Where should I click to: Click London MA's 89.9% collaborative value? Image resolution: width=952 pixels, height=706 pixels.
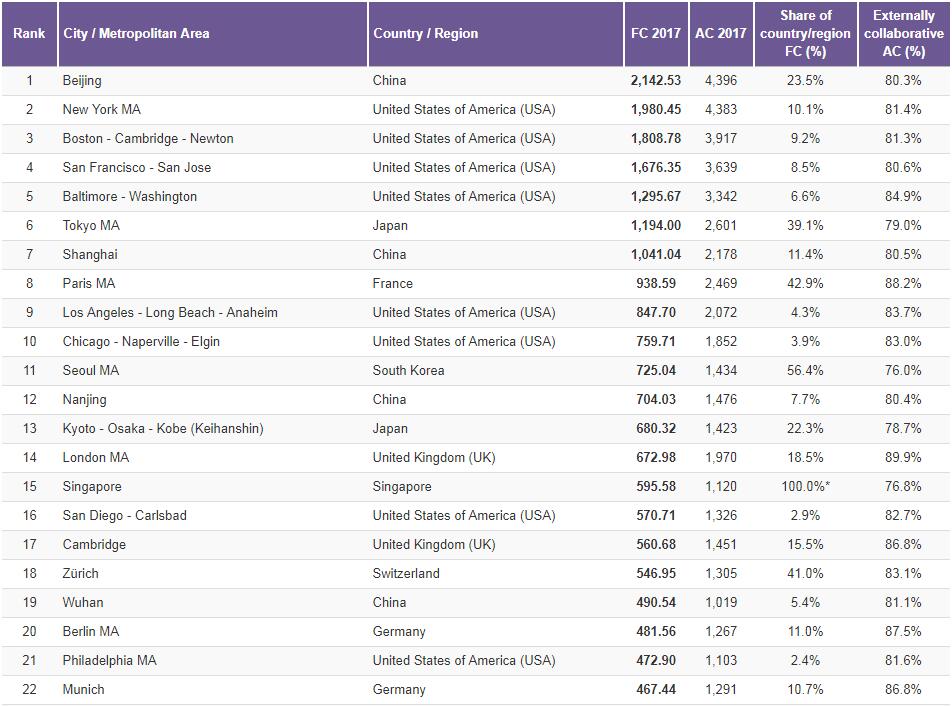904,457
